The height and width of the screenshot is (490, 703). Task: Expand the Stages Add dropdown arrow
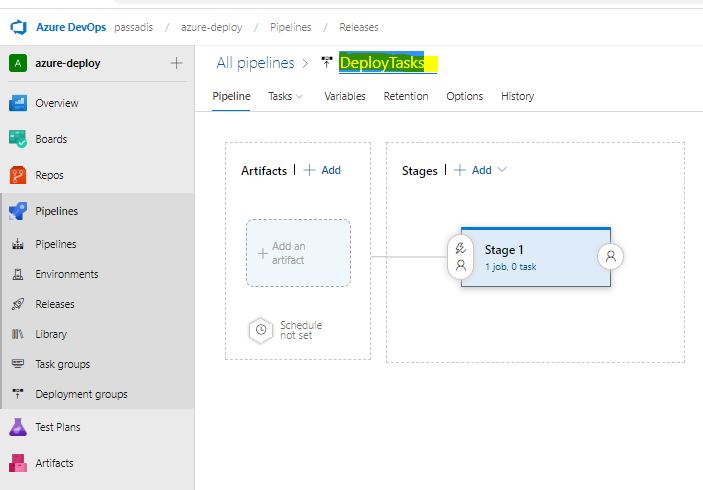[502, 170]
